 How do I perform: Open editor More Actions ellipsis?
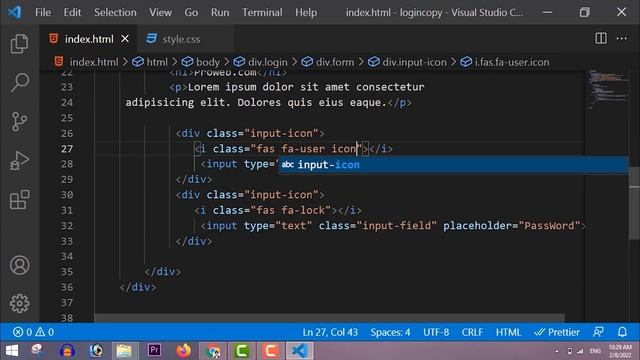point(621,38)
